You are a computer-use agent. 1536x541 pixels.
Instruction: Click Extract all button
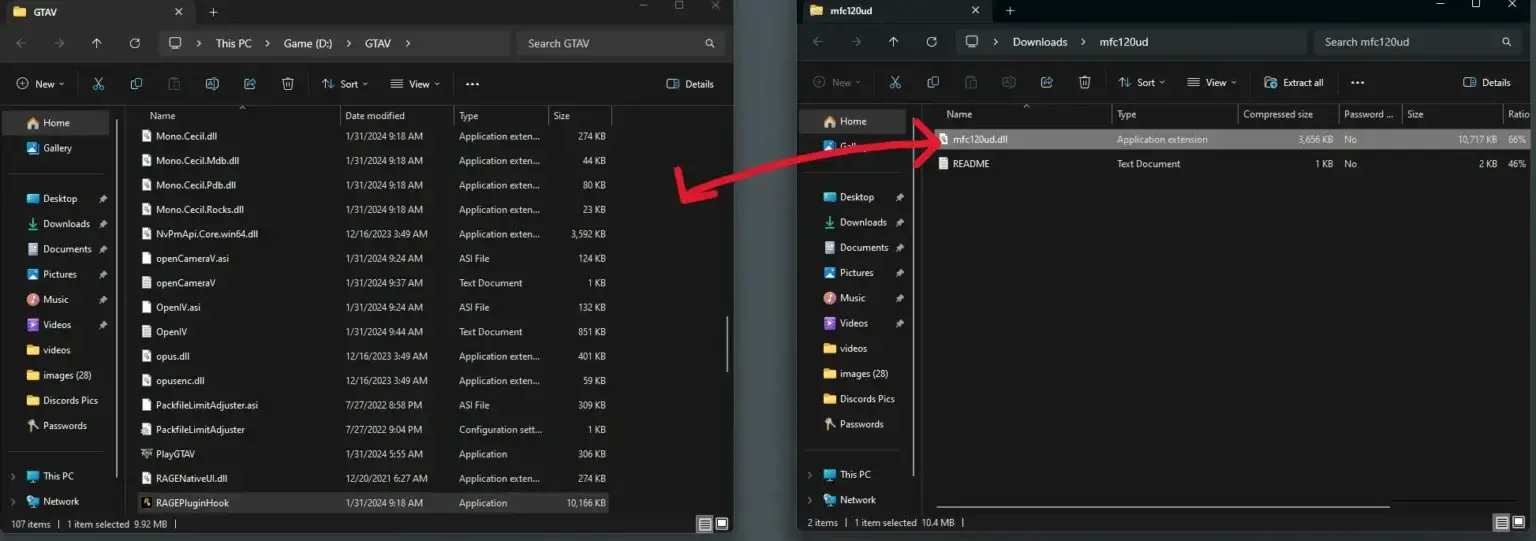1294,82
